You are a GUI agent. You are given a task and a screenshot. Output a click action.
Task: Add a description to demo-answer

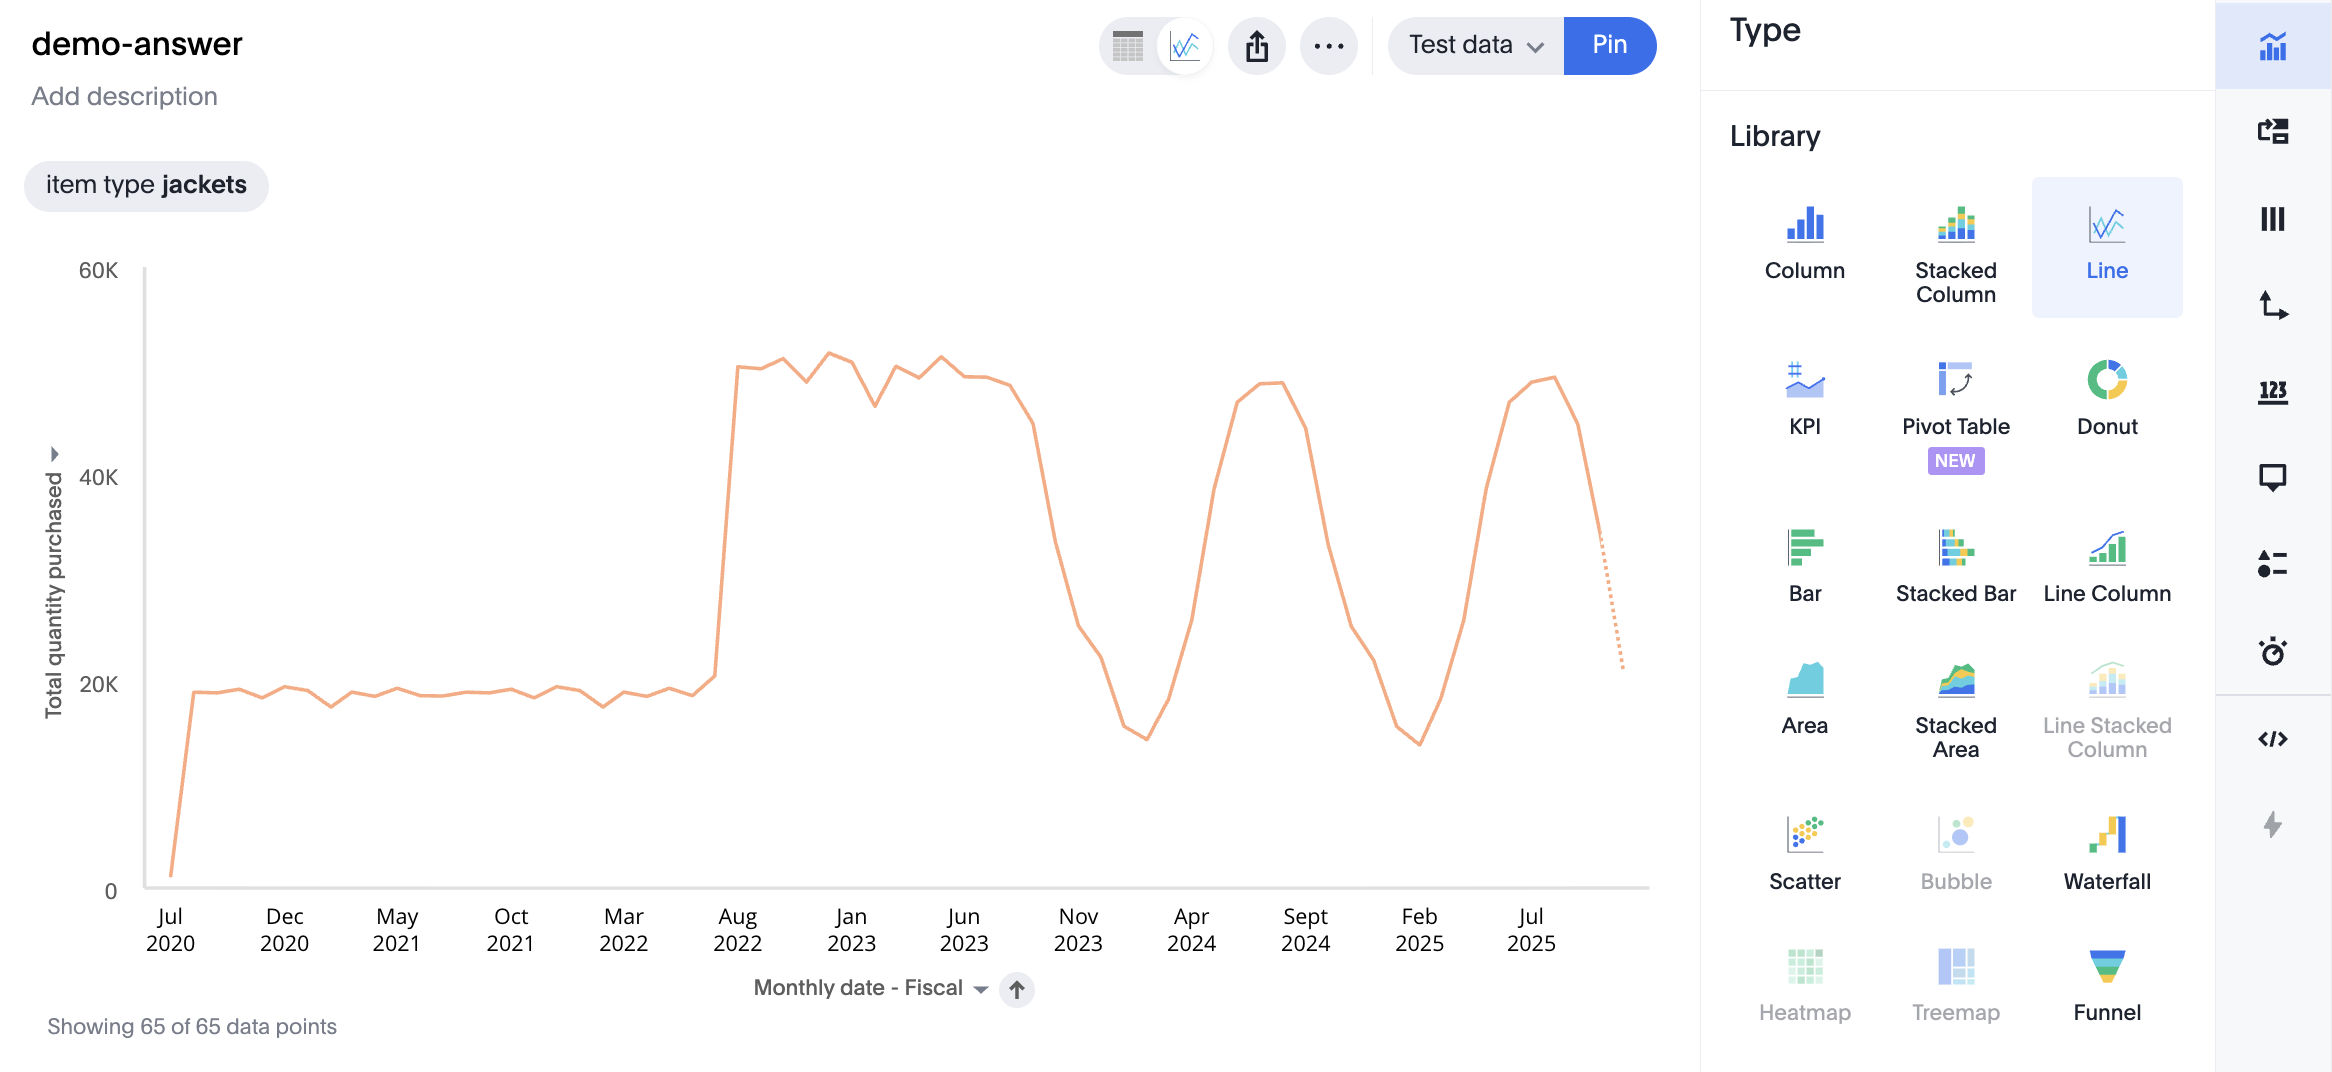pos(124,96)
